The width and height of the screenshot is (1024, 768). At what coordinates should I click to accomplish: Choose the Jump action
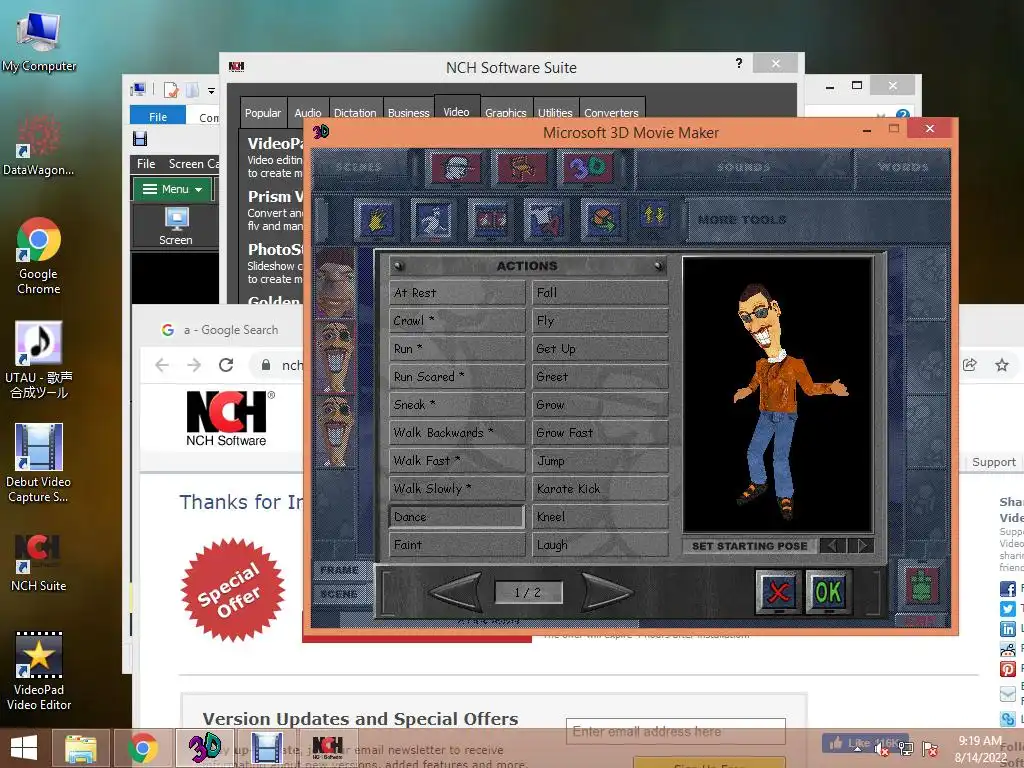click(600, 461)
